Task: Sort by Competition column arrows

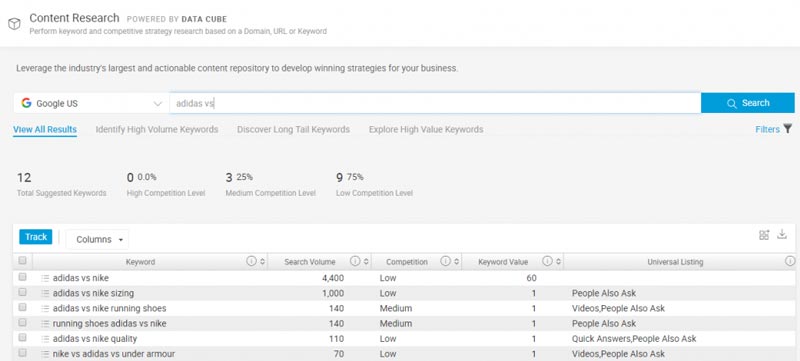Action: pos(457,262)
